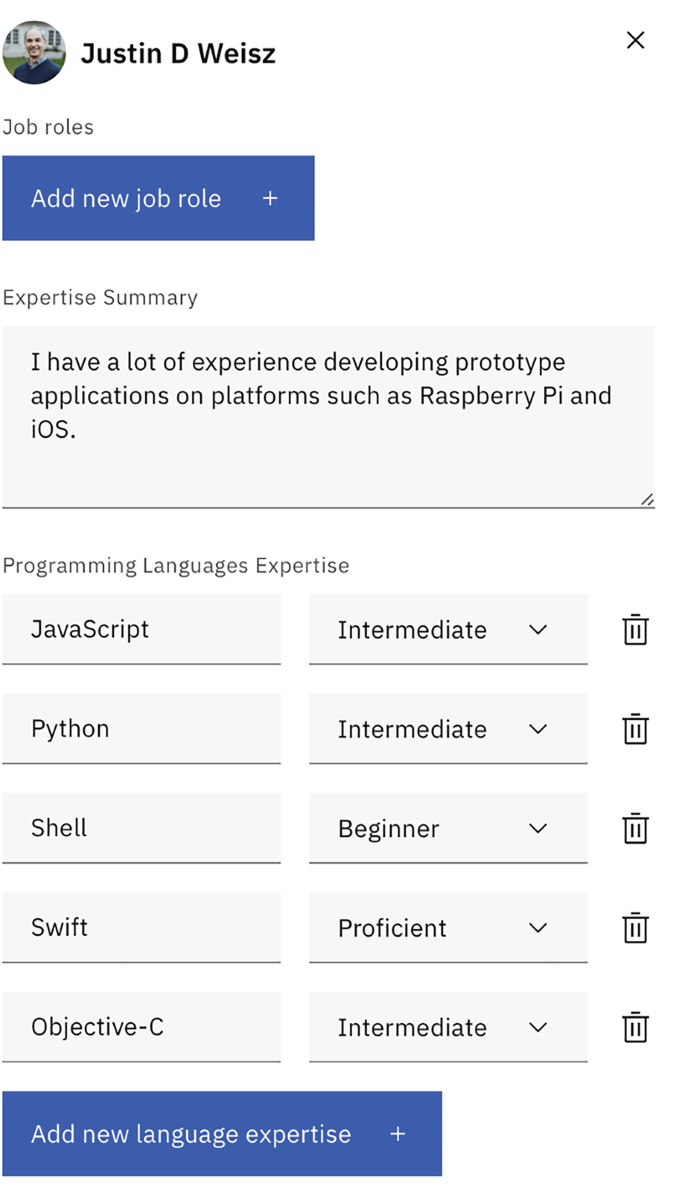Viewport: 685px width, 1198px height.
Task: Delete the Python language row
Action: (x=635, y=729)
